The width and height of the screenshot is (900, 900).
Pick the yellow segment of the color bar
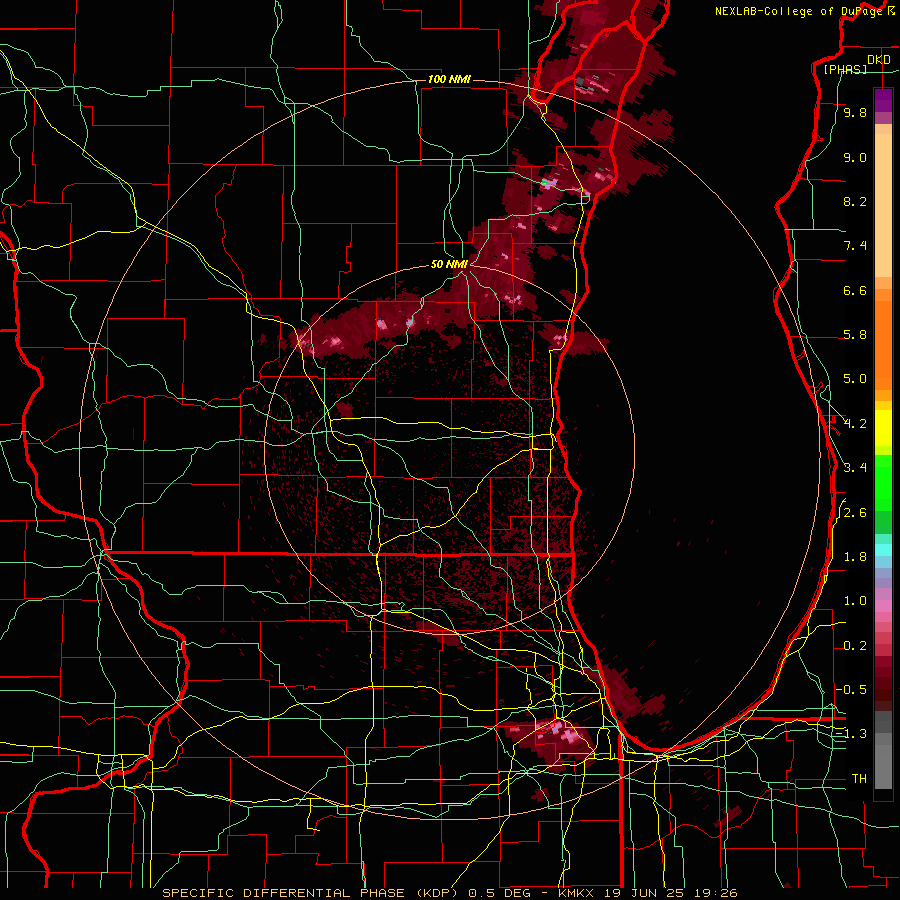883,428
